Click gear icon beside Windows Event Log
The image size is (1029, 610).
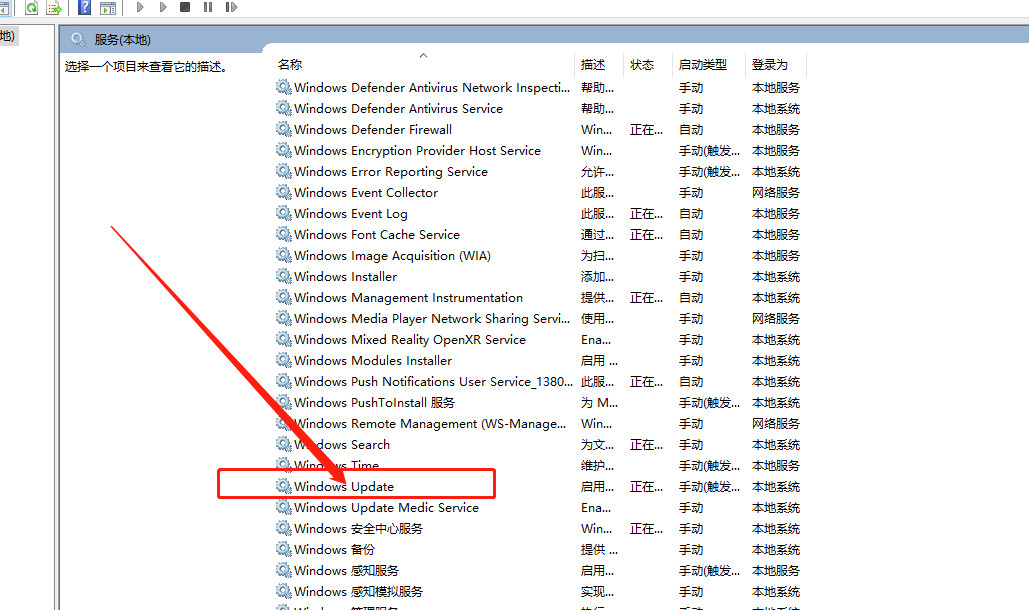tap(284, 213)
